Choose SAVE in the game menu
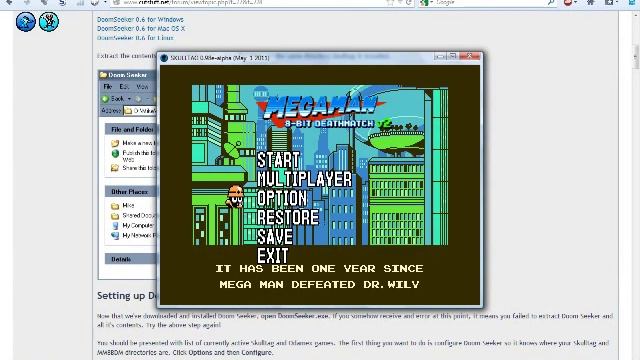The image size is (640, 360). pyautogui.click(x=275, y=237)
